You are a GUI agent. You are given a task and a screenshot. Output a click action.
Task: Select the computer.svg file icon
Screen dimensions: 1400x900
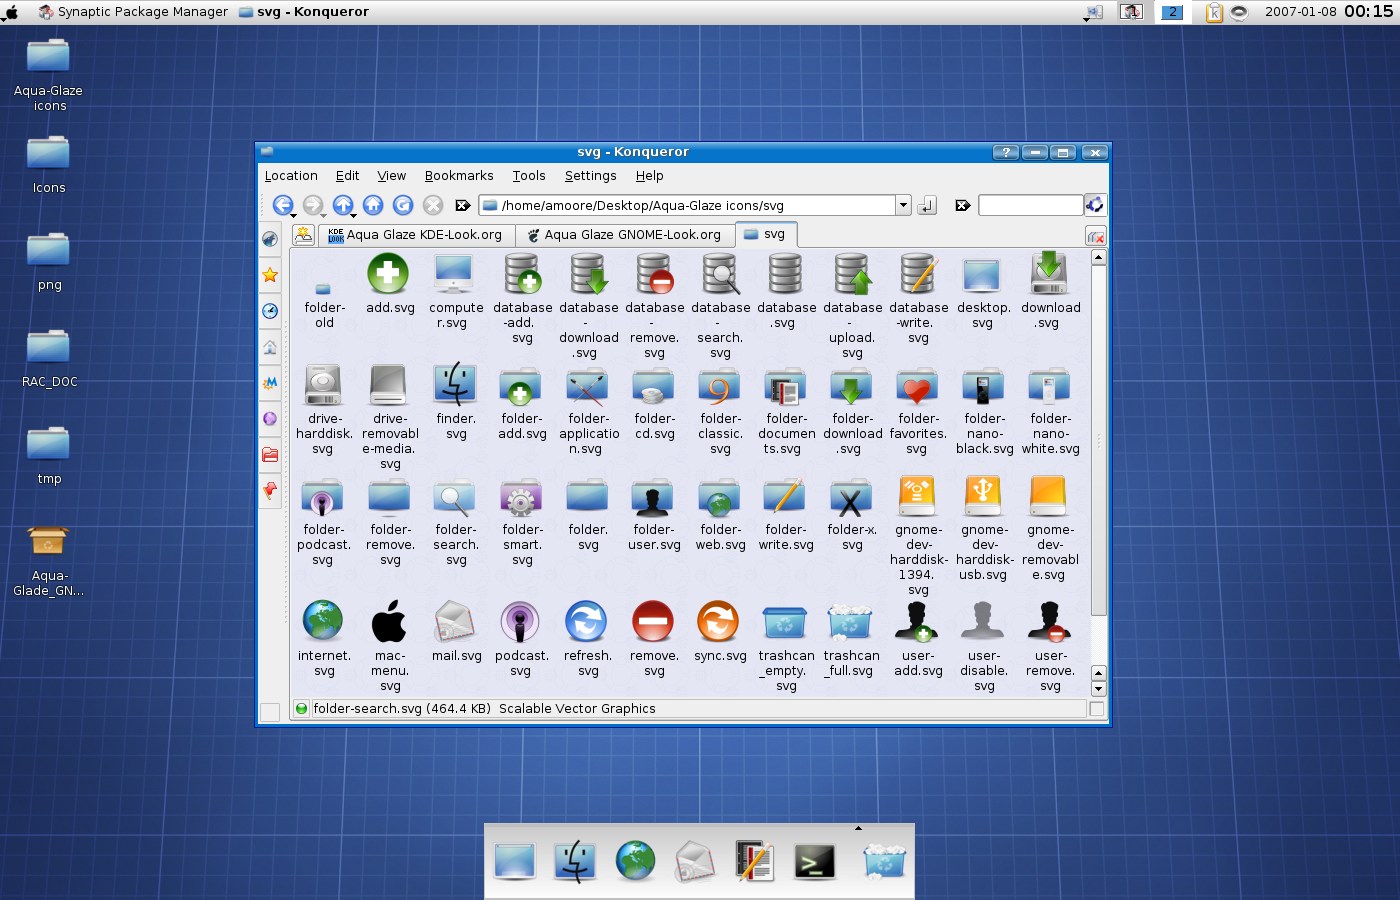[454, 273]
